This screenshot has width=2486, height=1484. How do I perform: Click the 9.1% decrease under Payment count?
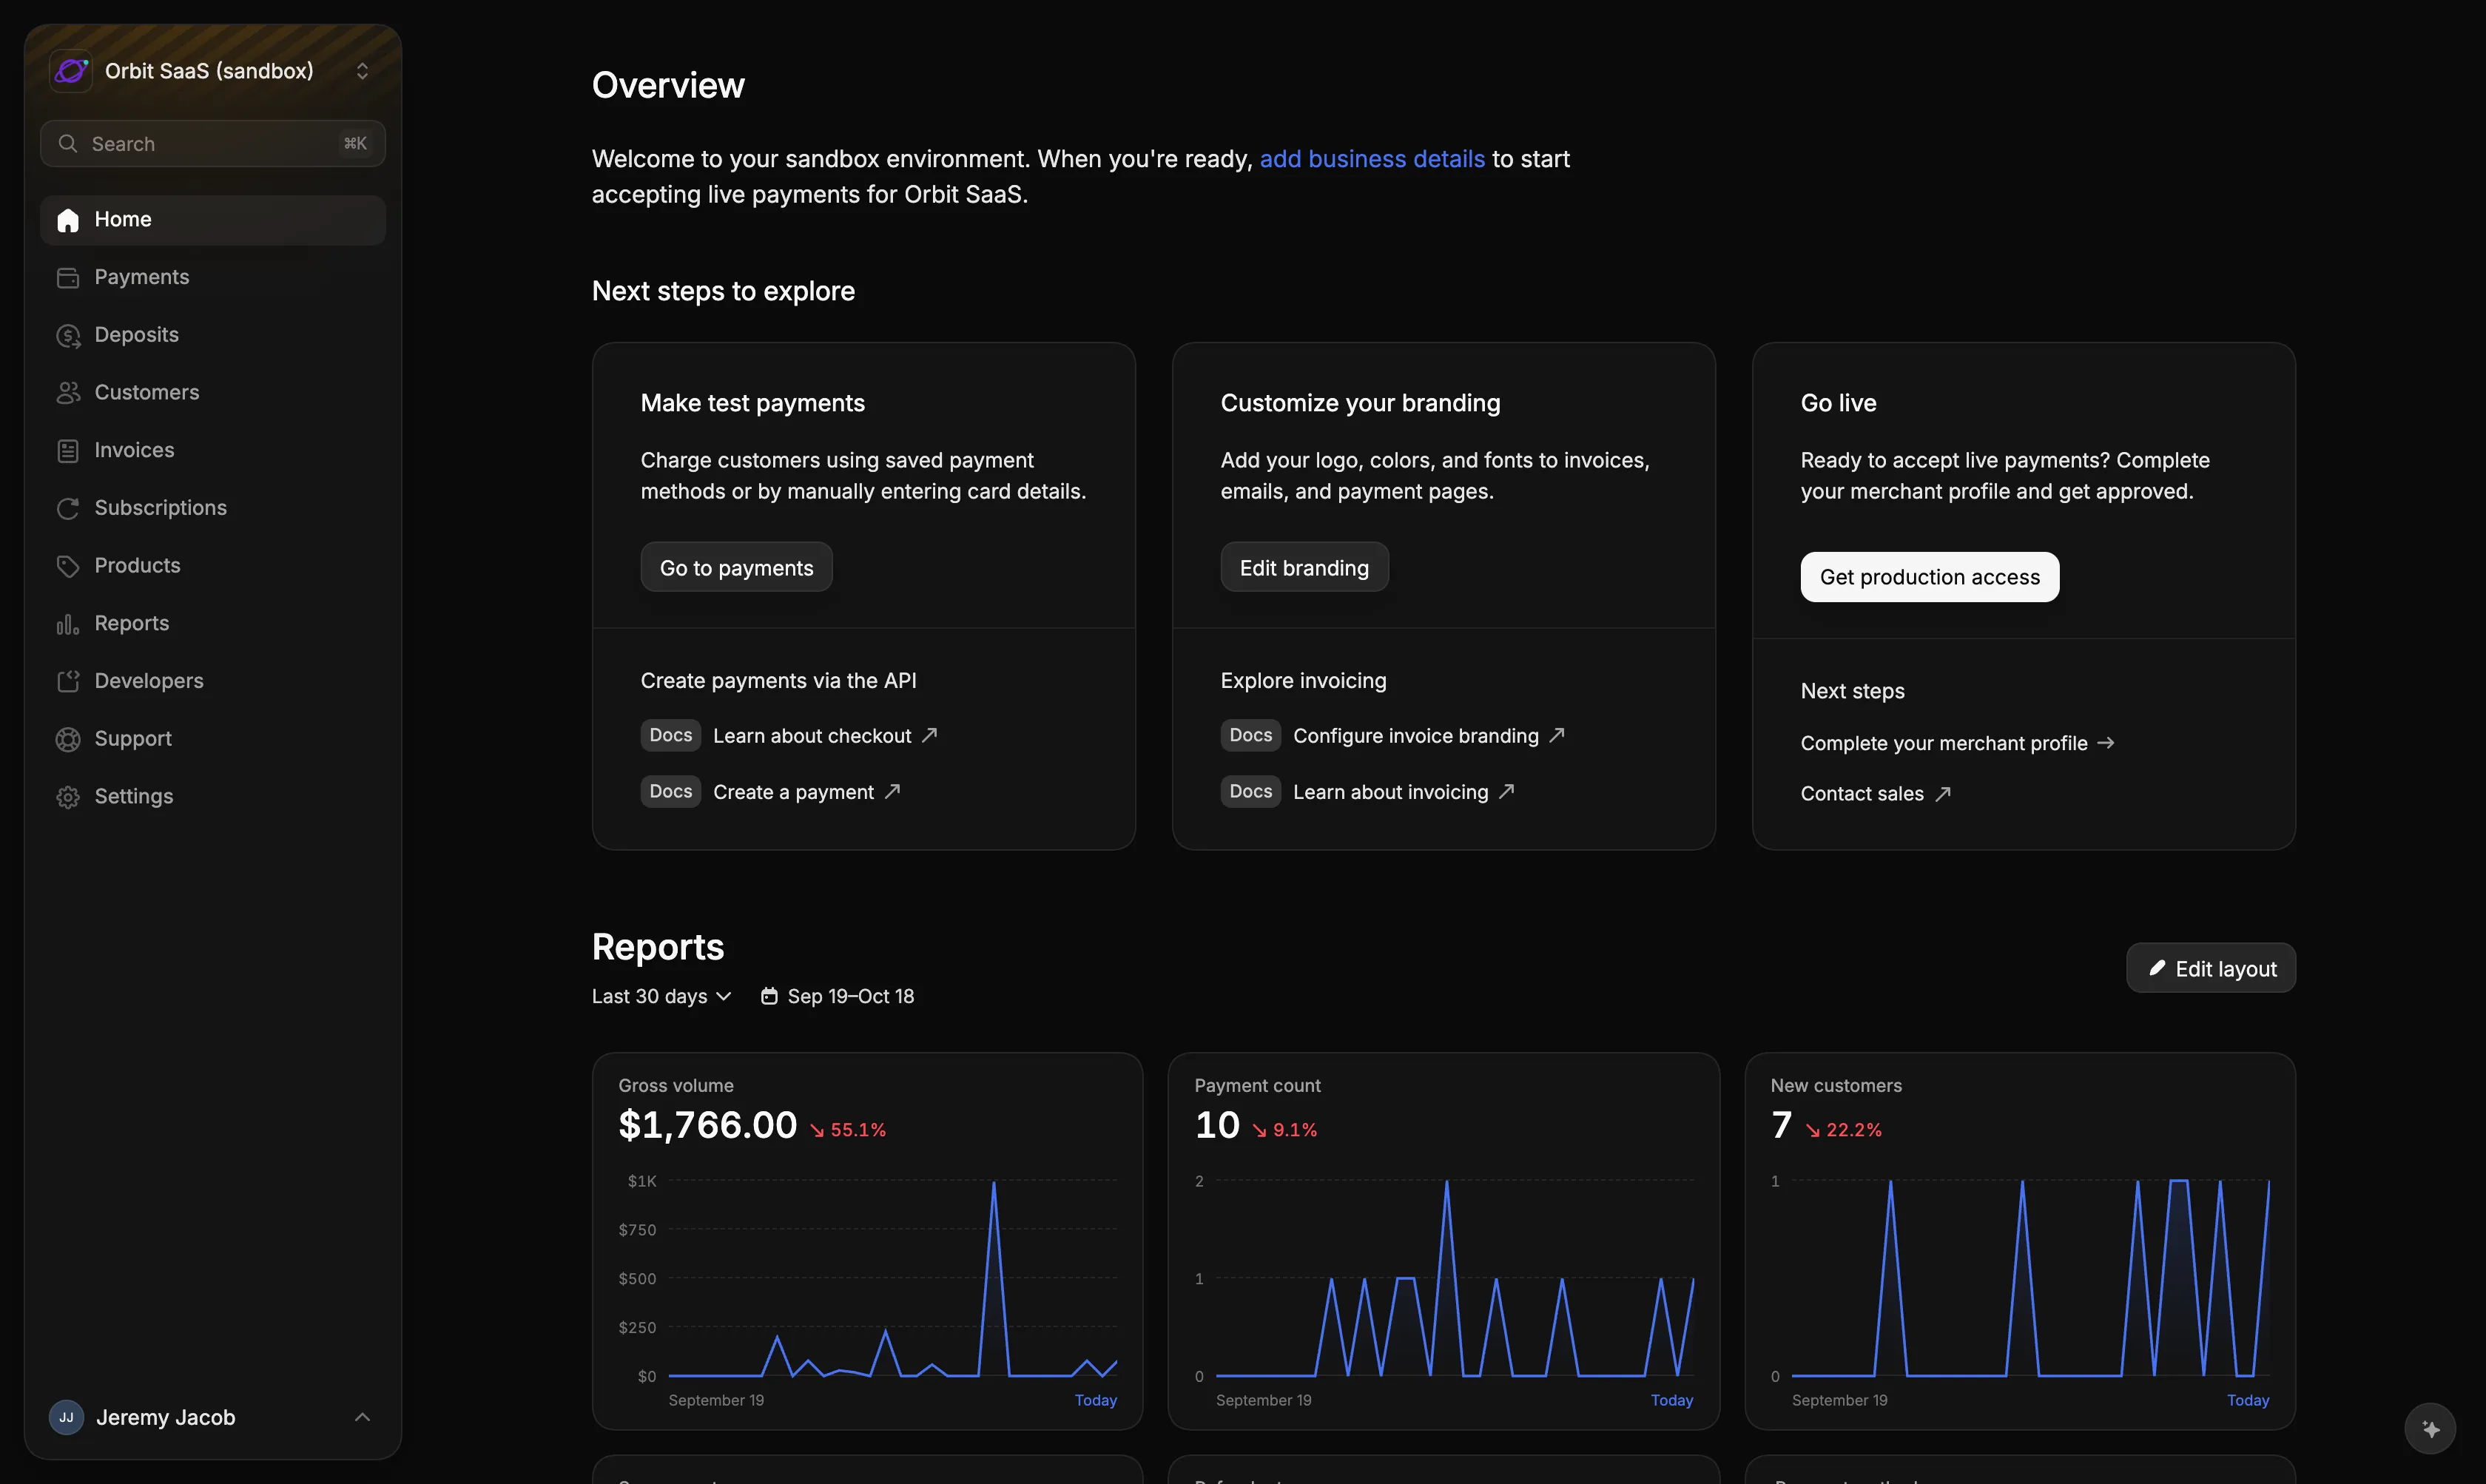pyautogui.click(x=1284, y=1130)
